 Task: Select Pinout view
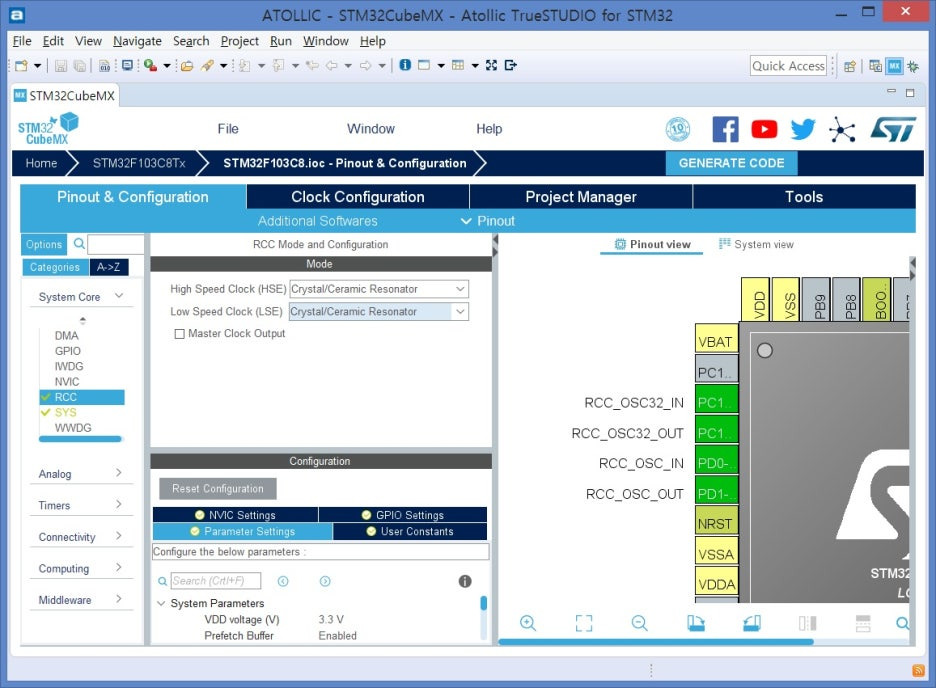[652, 244]
